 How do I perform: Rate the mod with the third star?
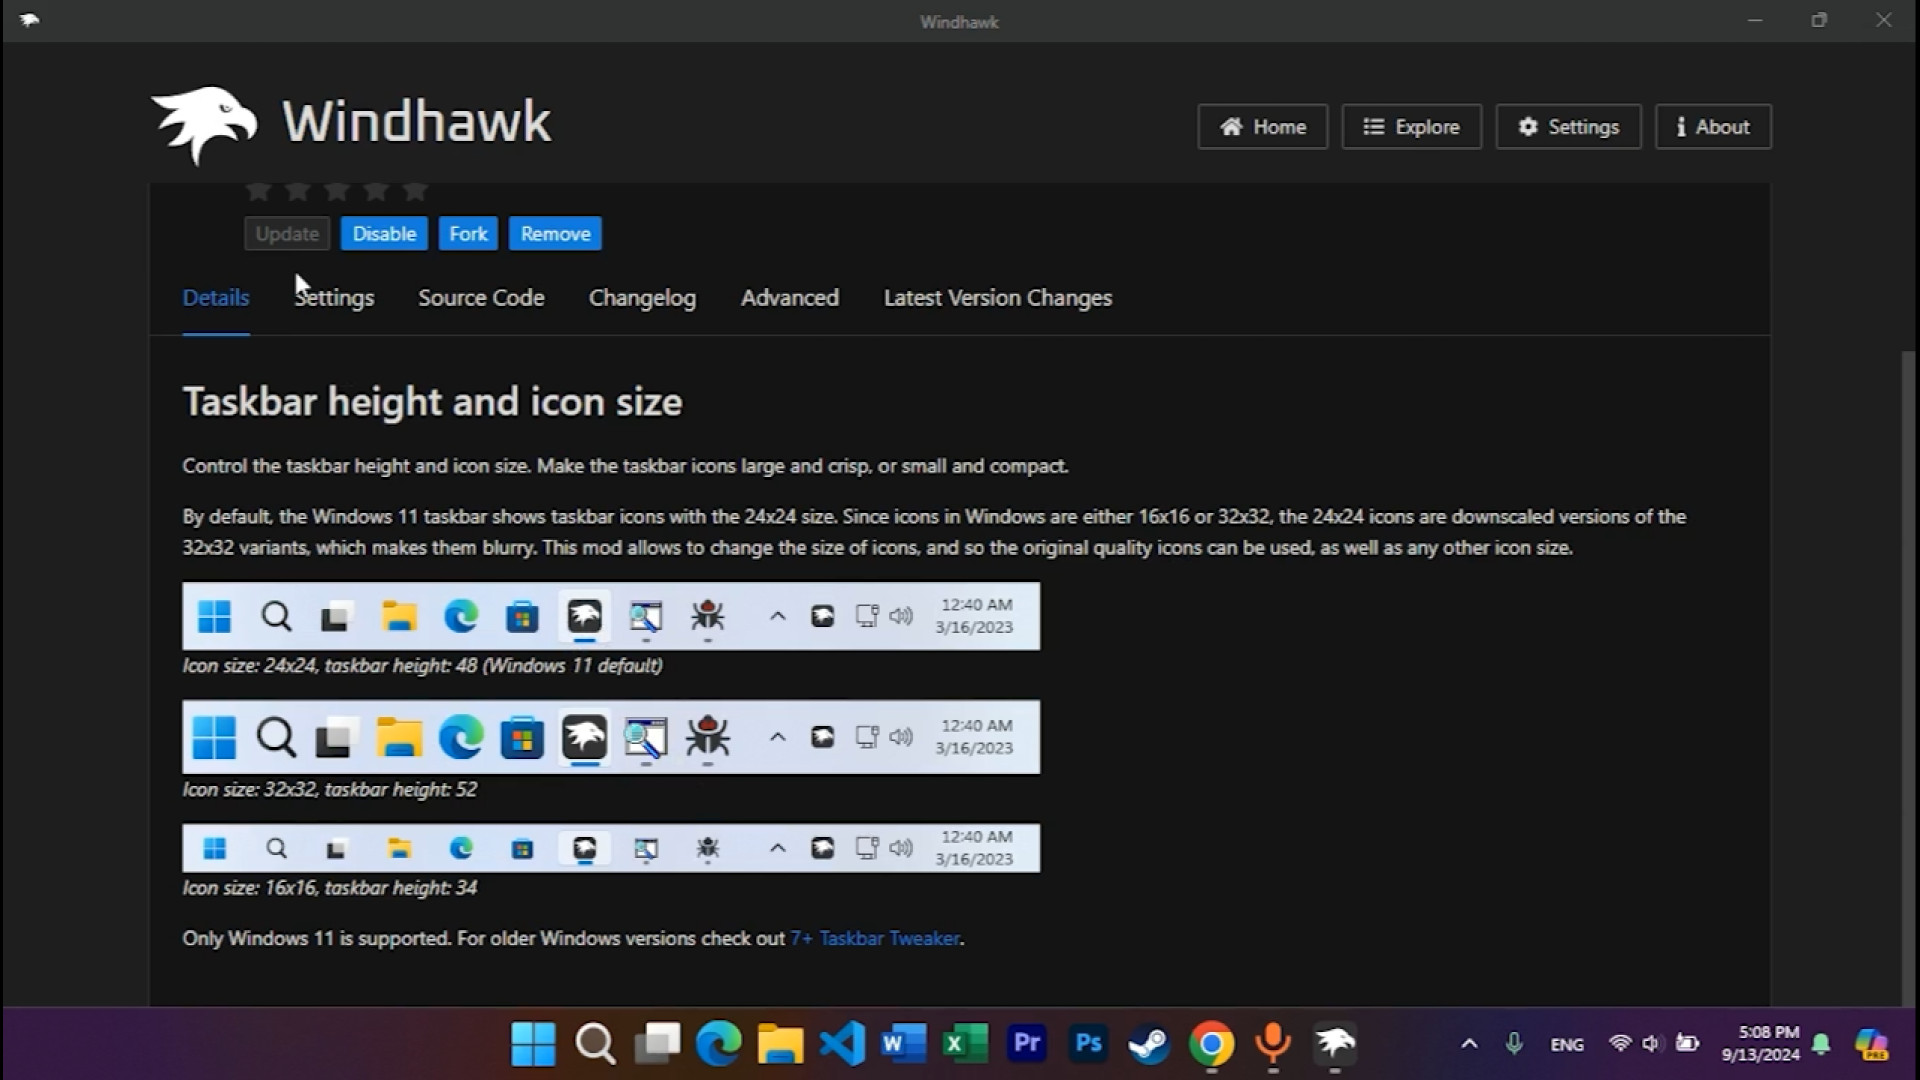click(x=337, y=190)
